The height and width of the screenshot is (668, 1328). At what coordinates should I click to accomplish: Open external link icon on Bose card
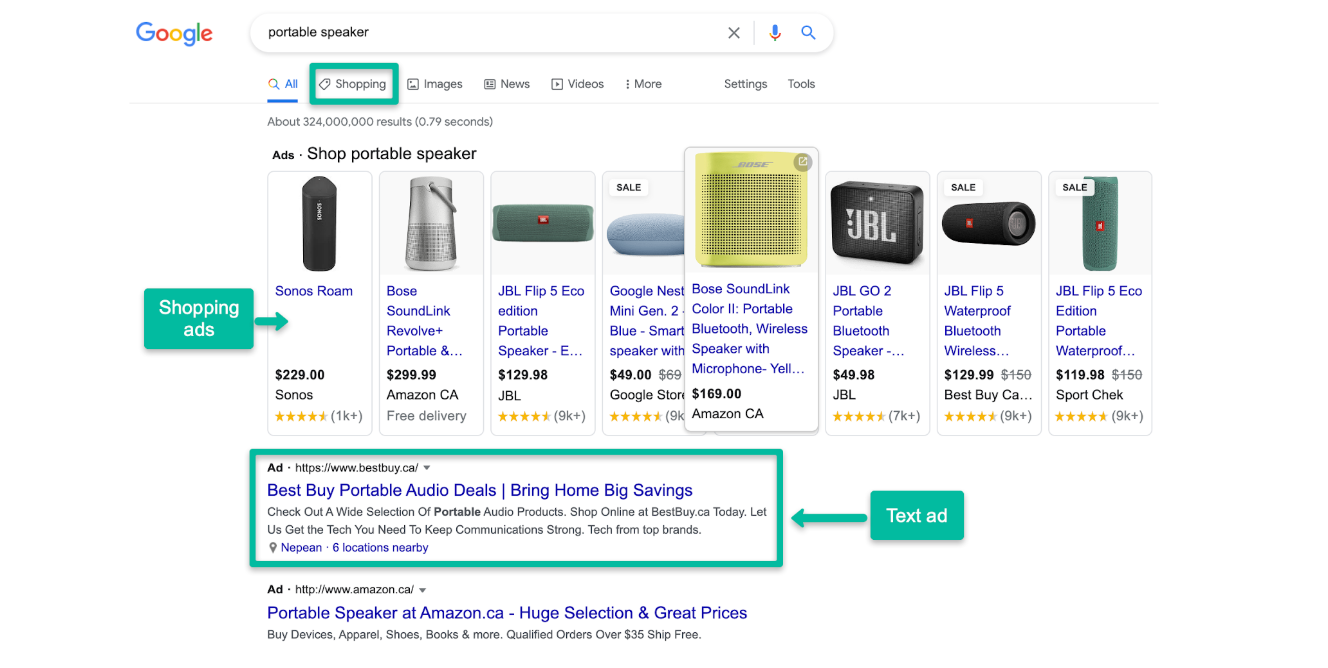802,161
